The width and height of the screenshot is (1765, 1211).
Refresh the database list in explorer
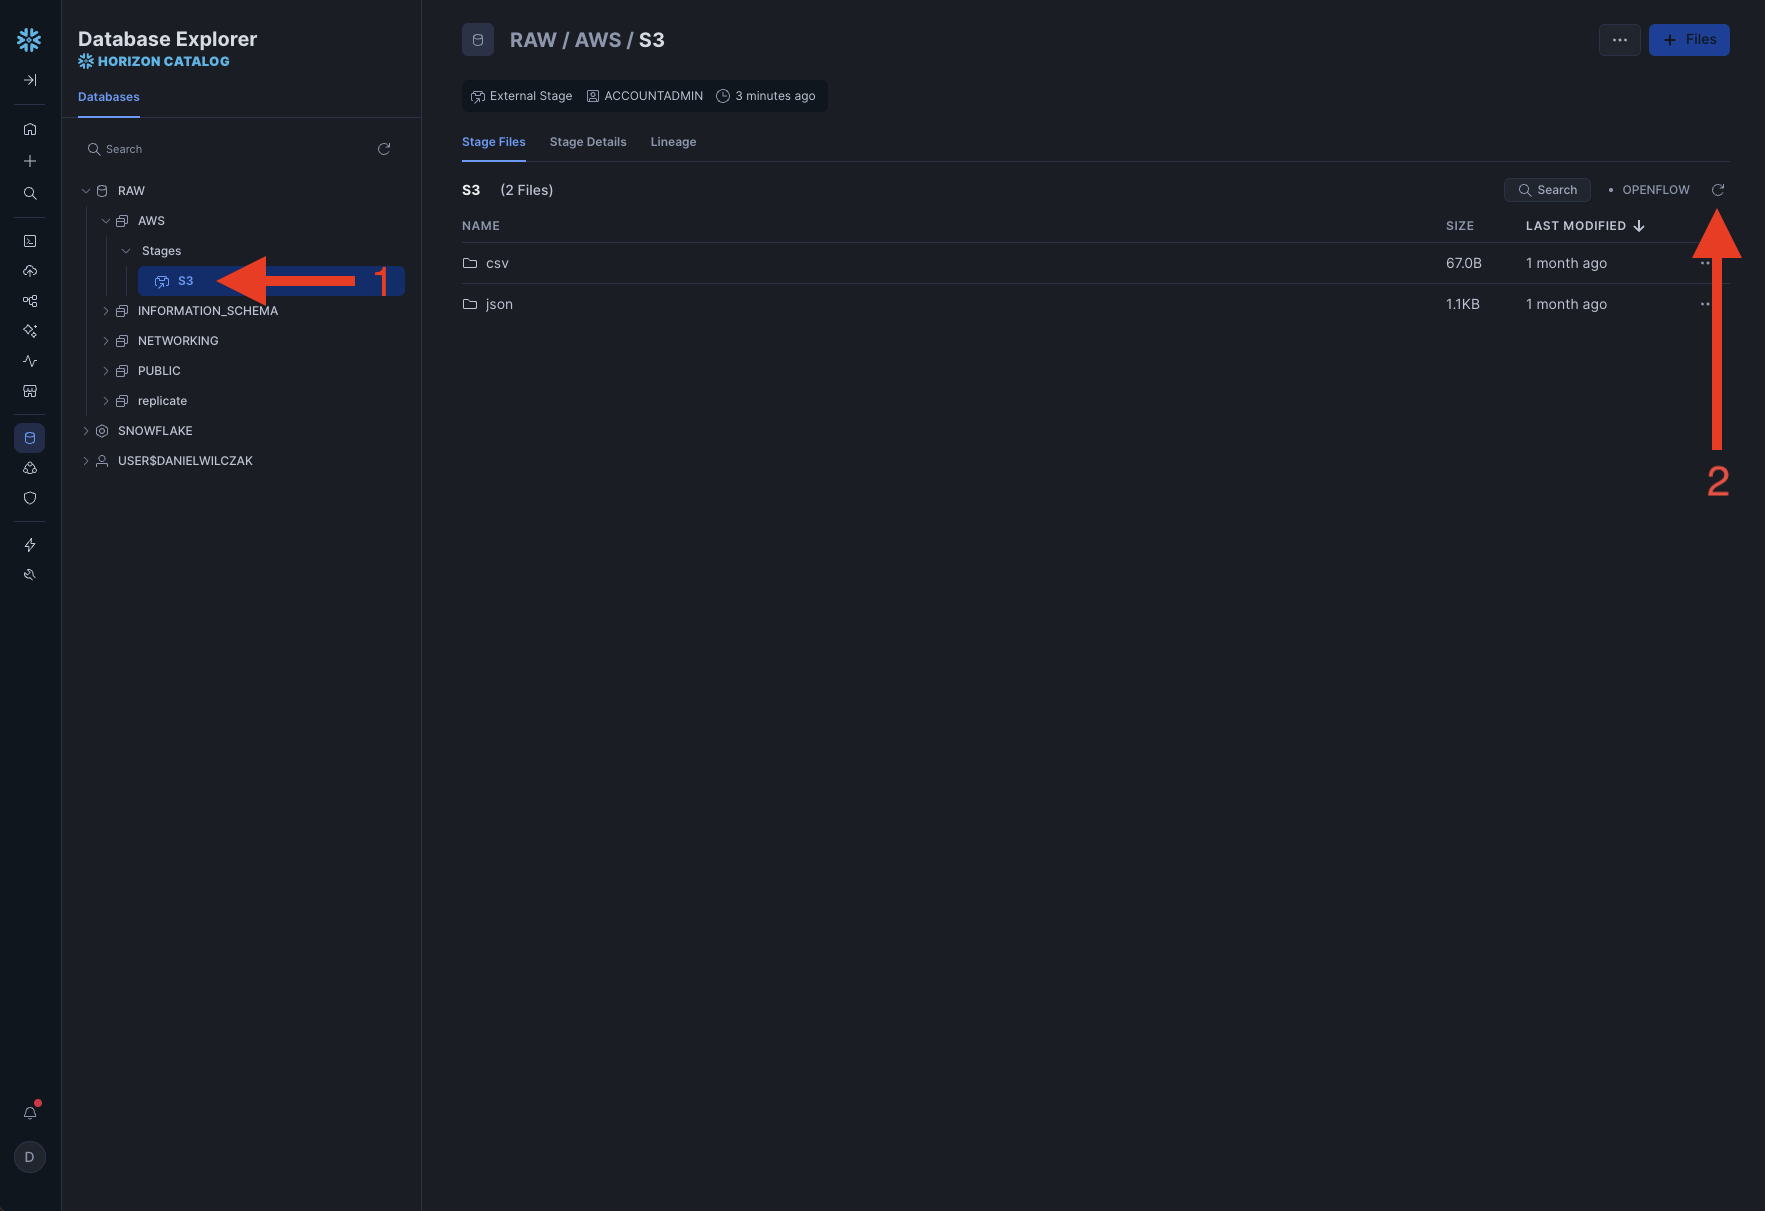(x=384, y=149)
